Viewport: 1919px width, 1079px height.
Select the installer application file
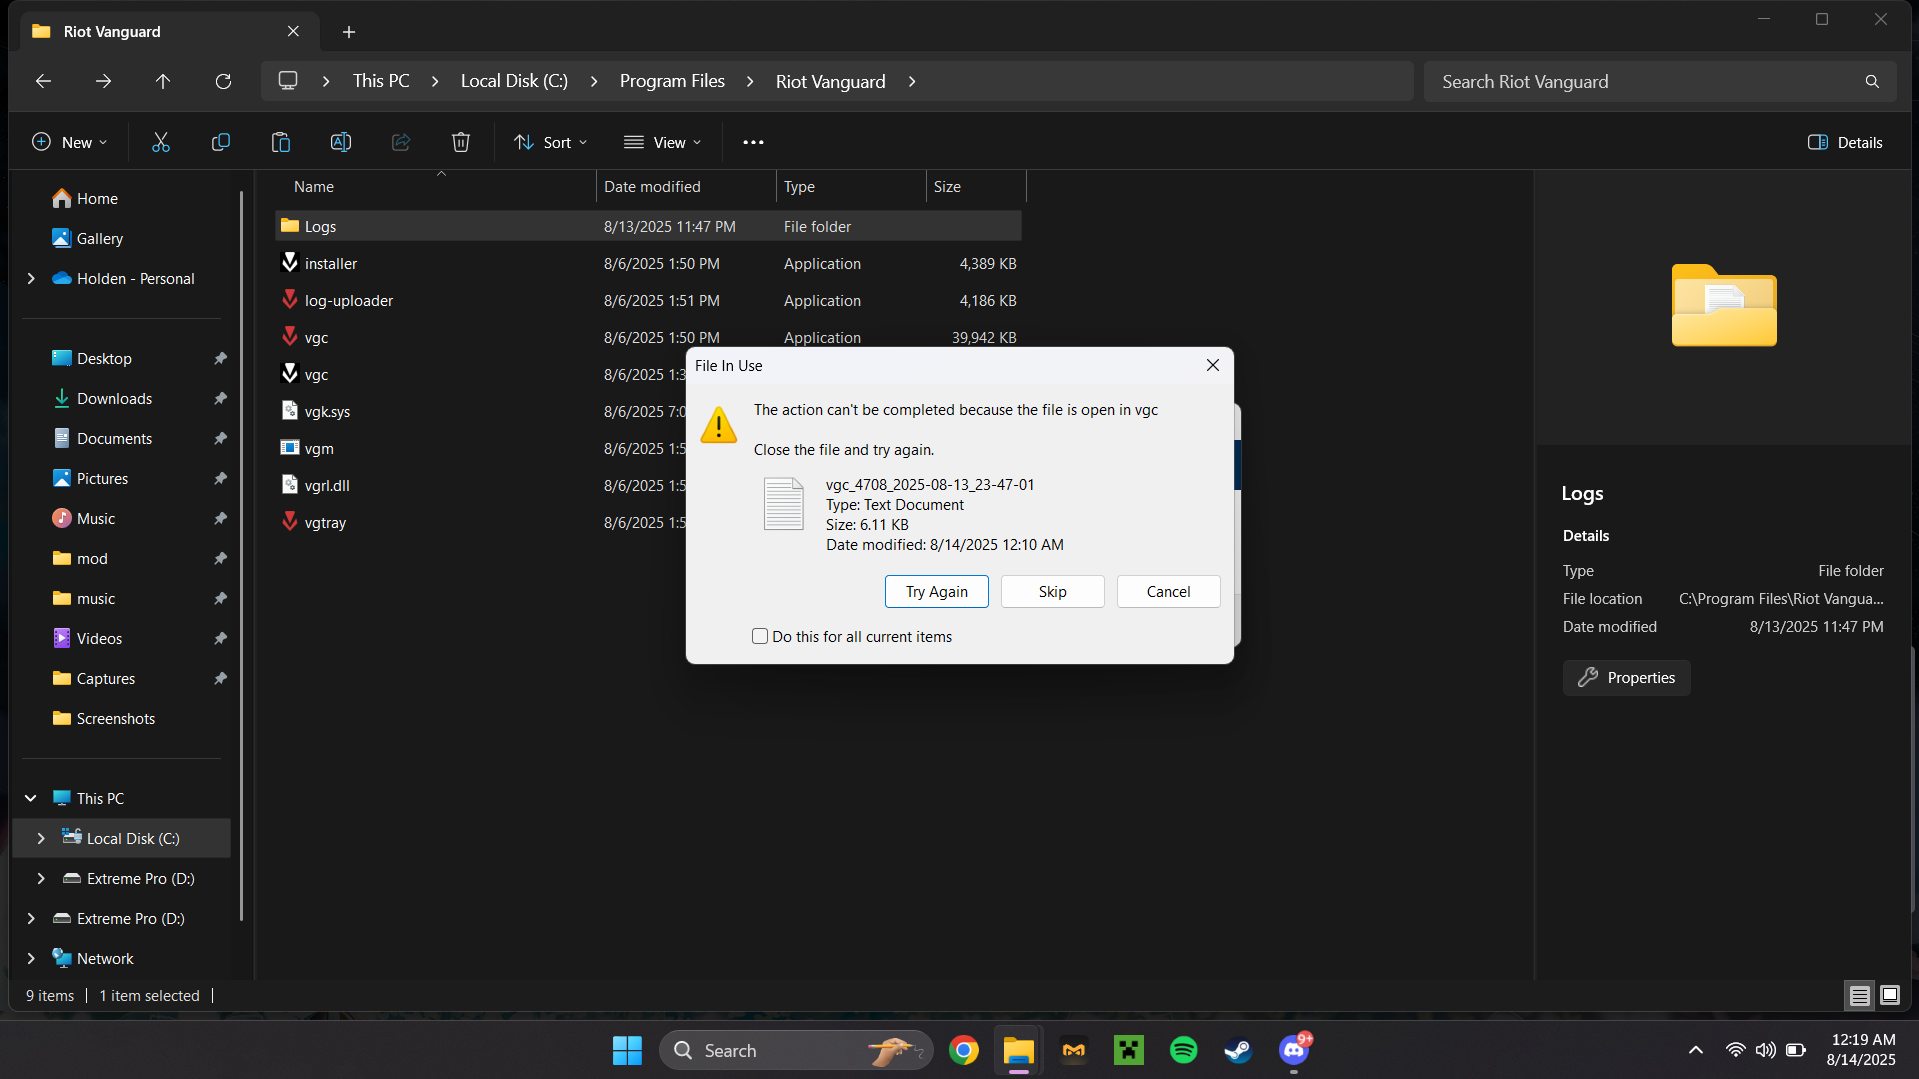pos(648,263)
